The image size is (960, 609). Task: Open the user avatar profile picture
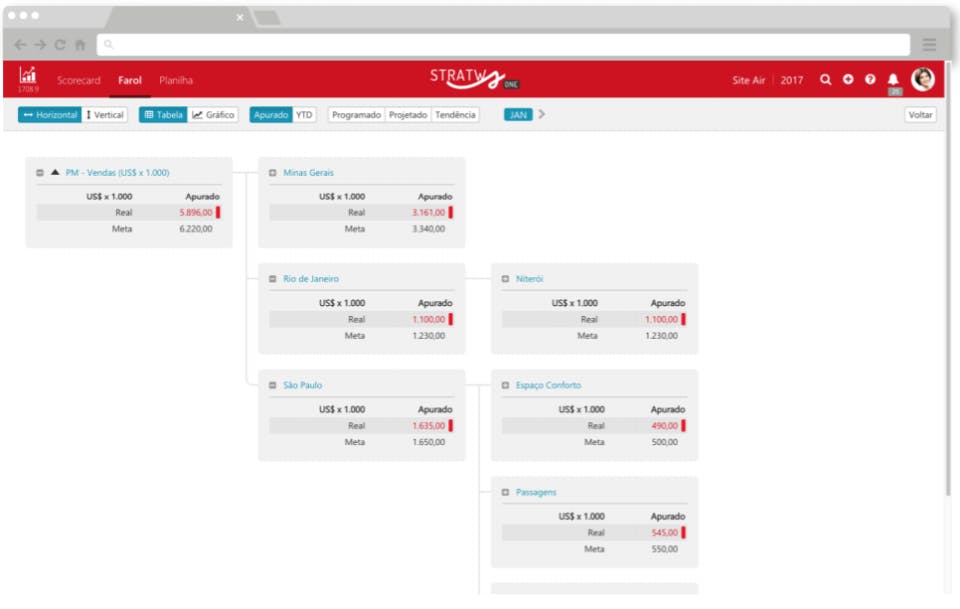point(923,79)
